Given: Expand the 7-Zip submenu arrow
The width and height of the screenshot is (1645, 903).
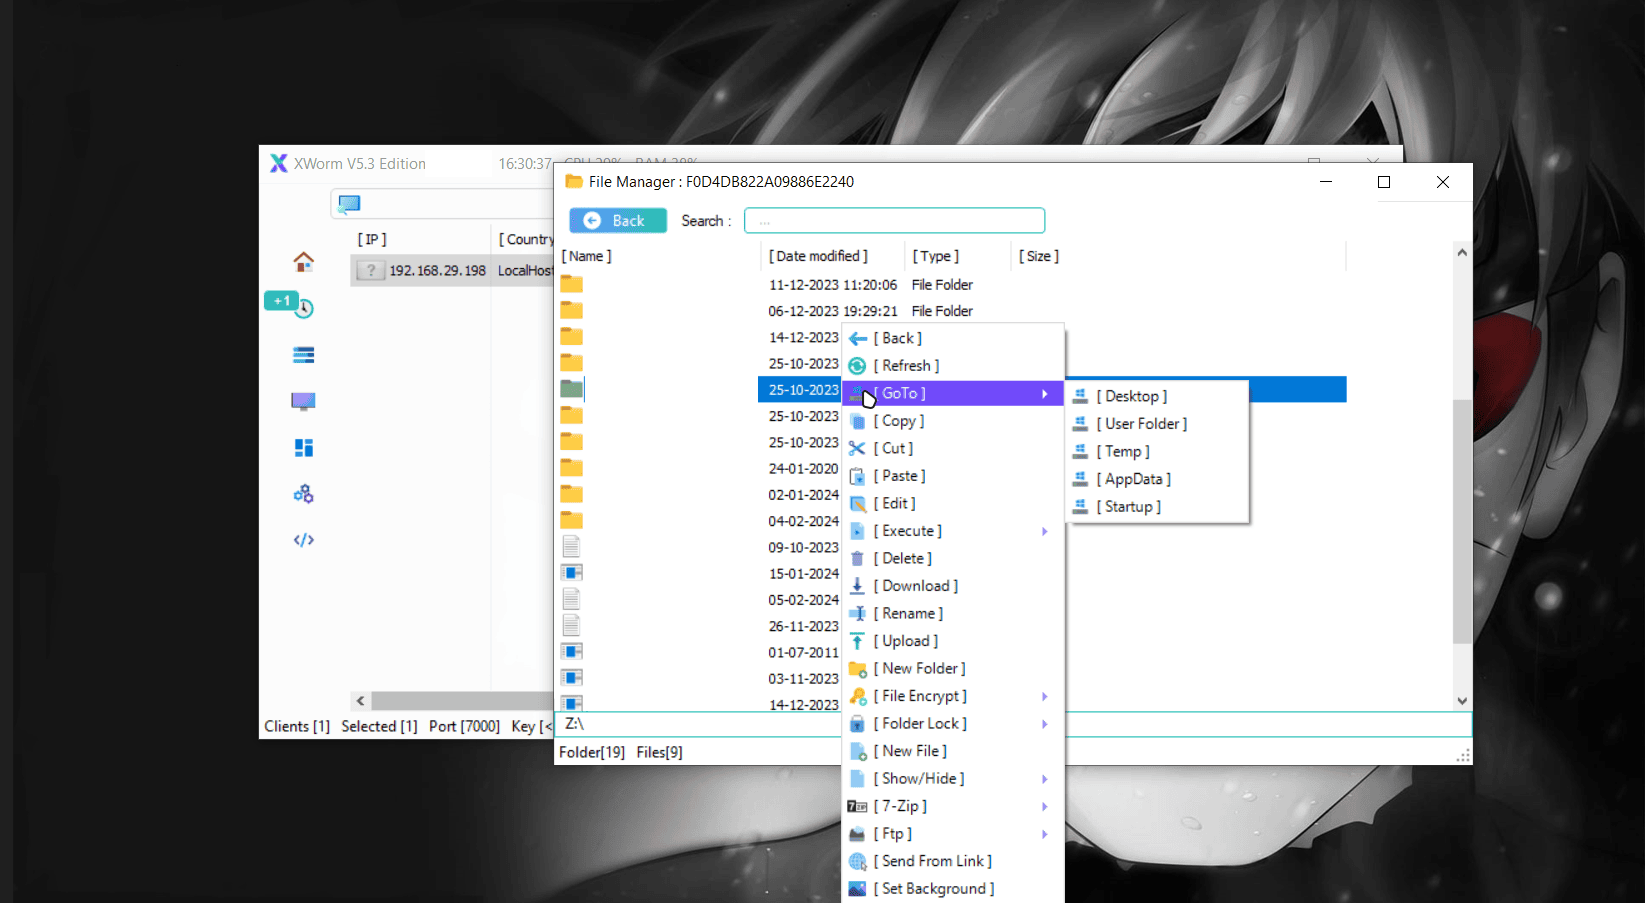Looking at the screenshot, I should pyautogui.click(x=1045, y=806).
